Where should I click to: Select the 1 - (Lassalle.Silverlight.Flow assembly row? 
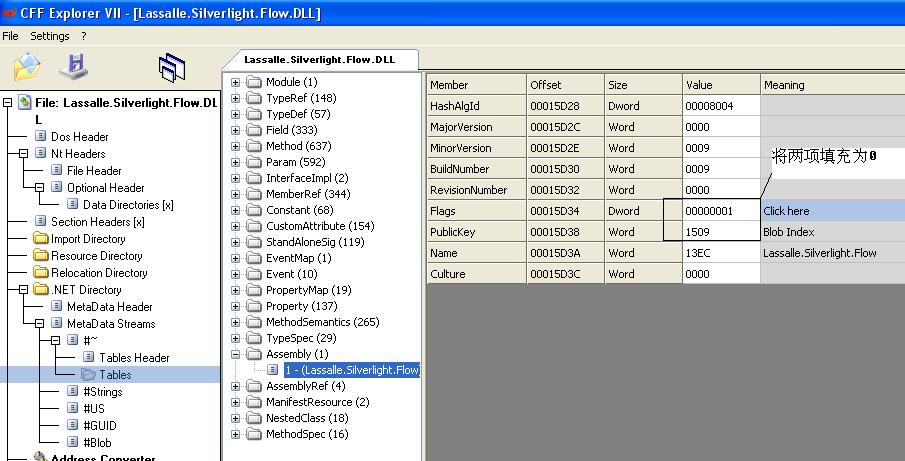click(351, 370)
